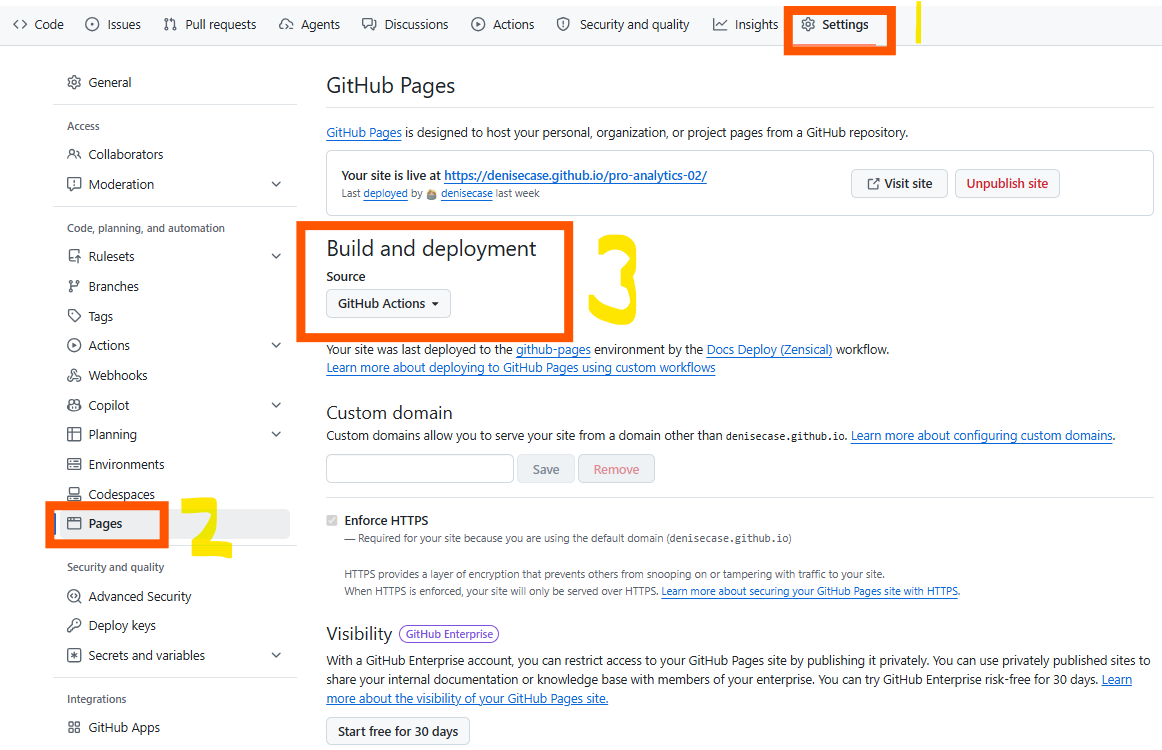
Task: Click the 'Integrations' sidebar heading text
Action: [96, 699]
